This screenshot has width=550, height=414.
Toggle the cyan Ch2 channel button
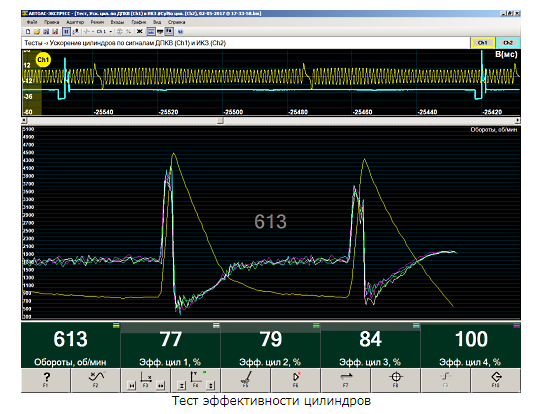[508, 43]
